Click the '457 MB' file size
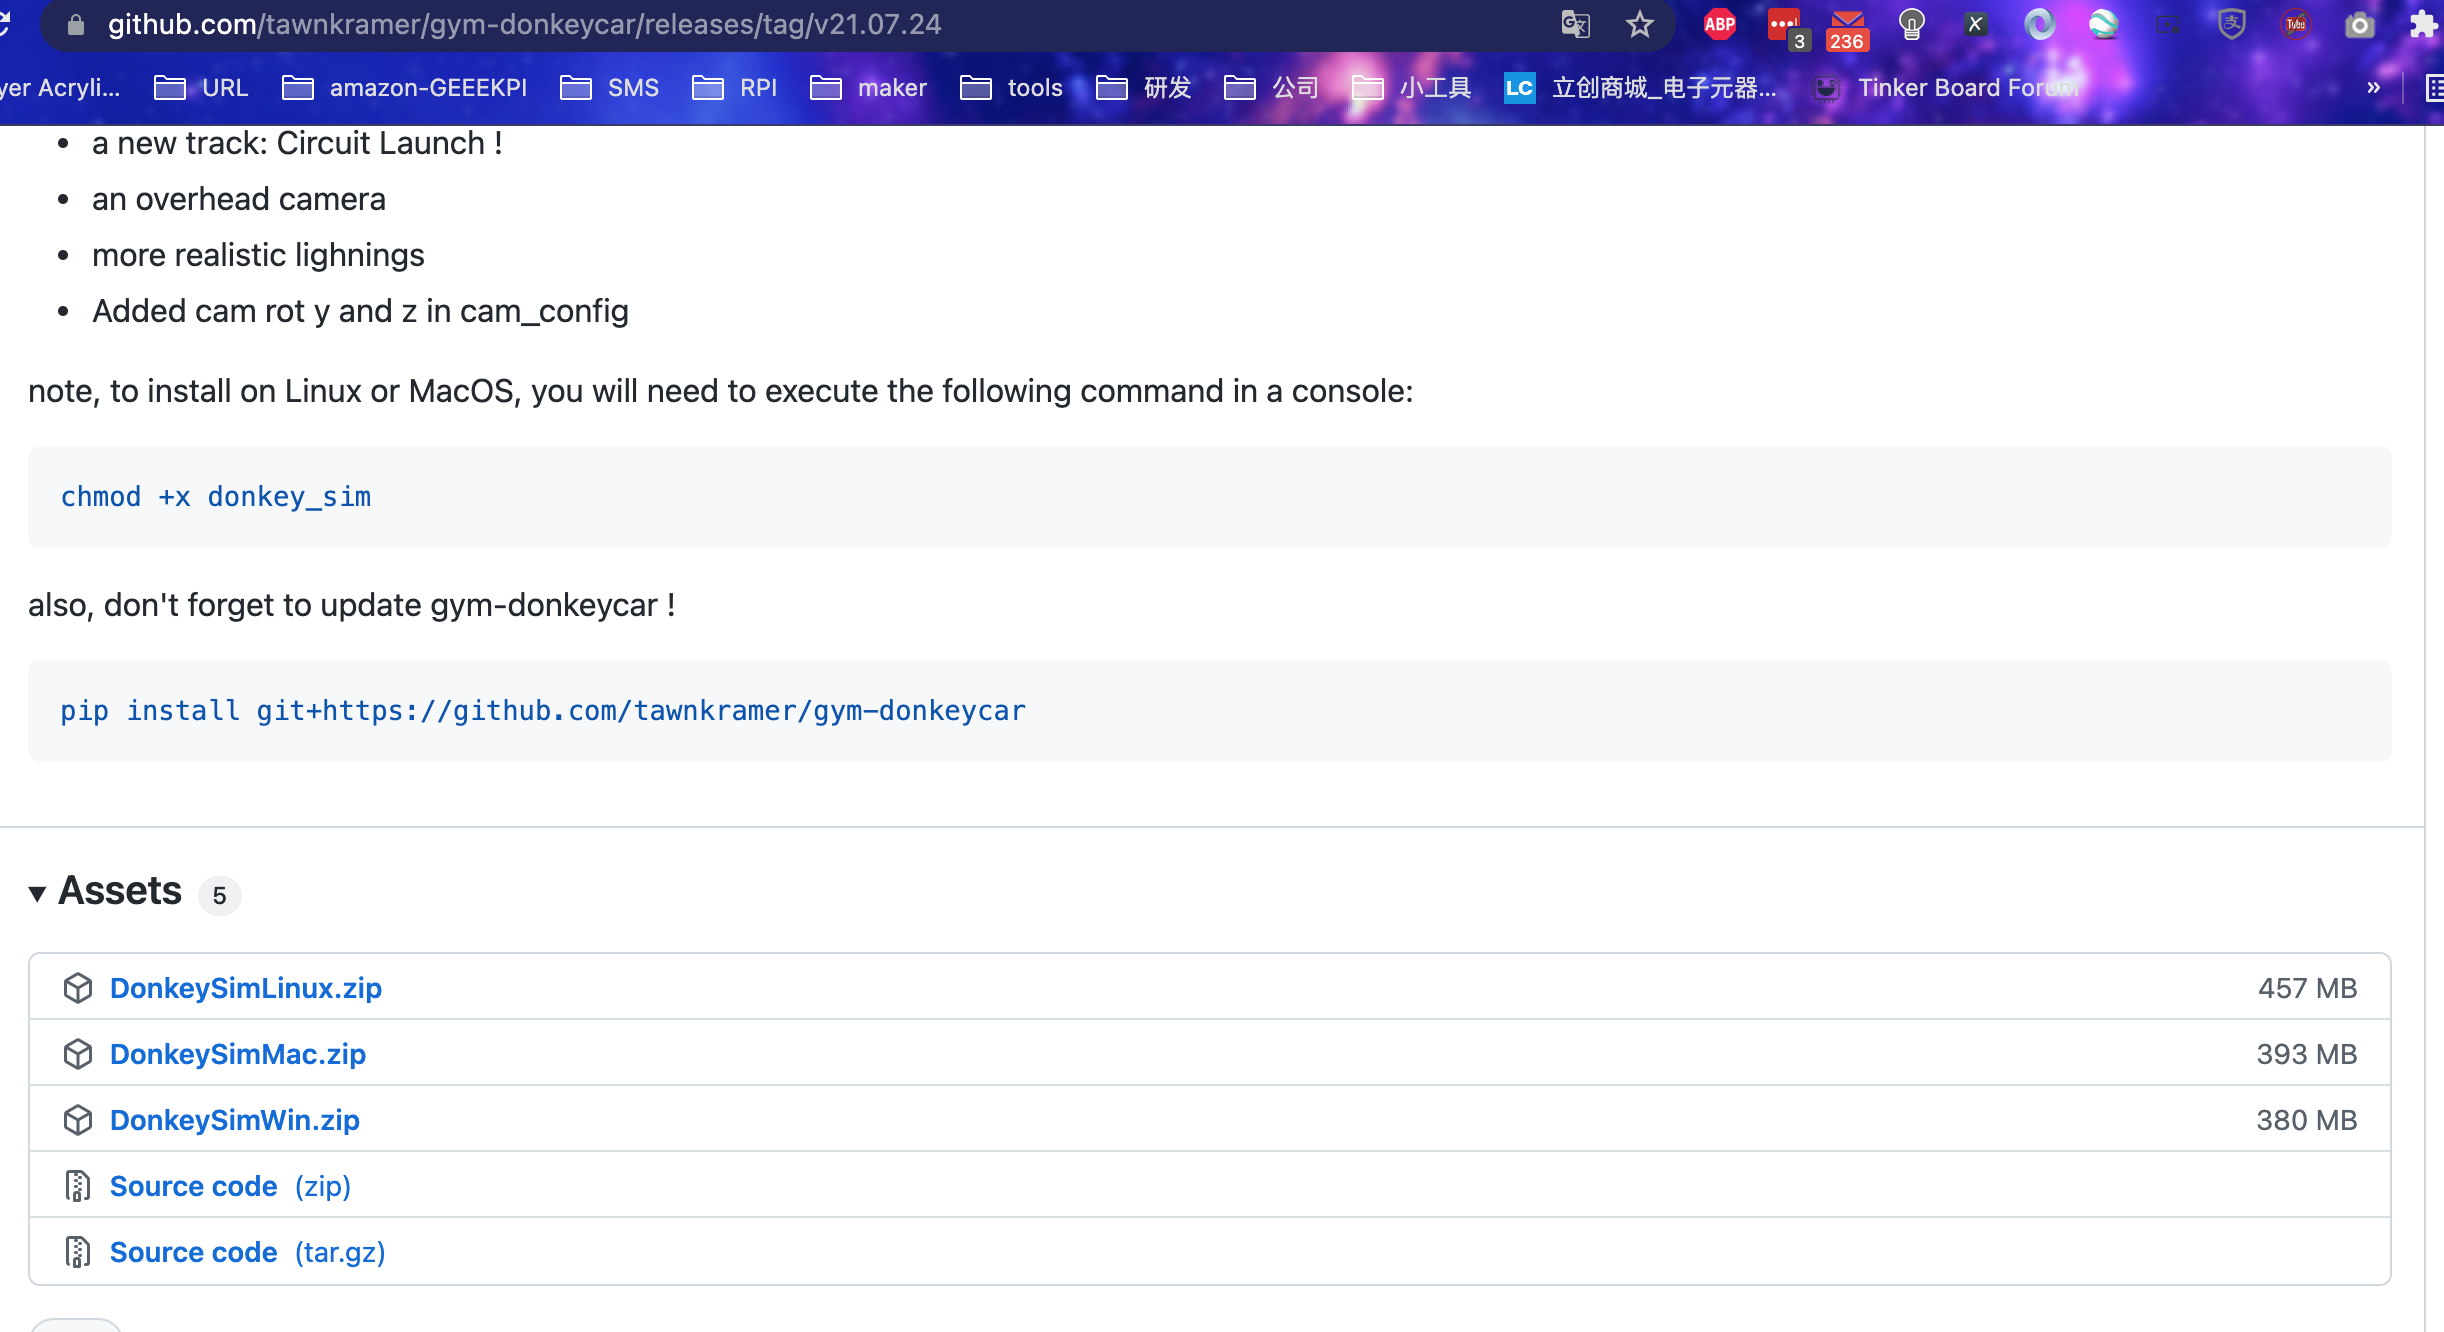The image size is (2444, 1332). point(2307,988)
